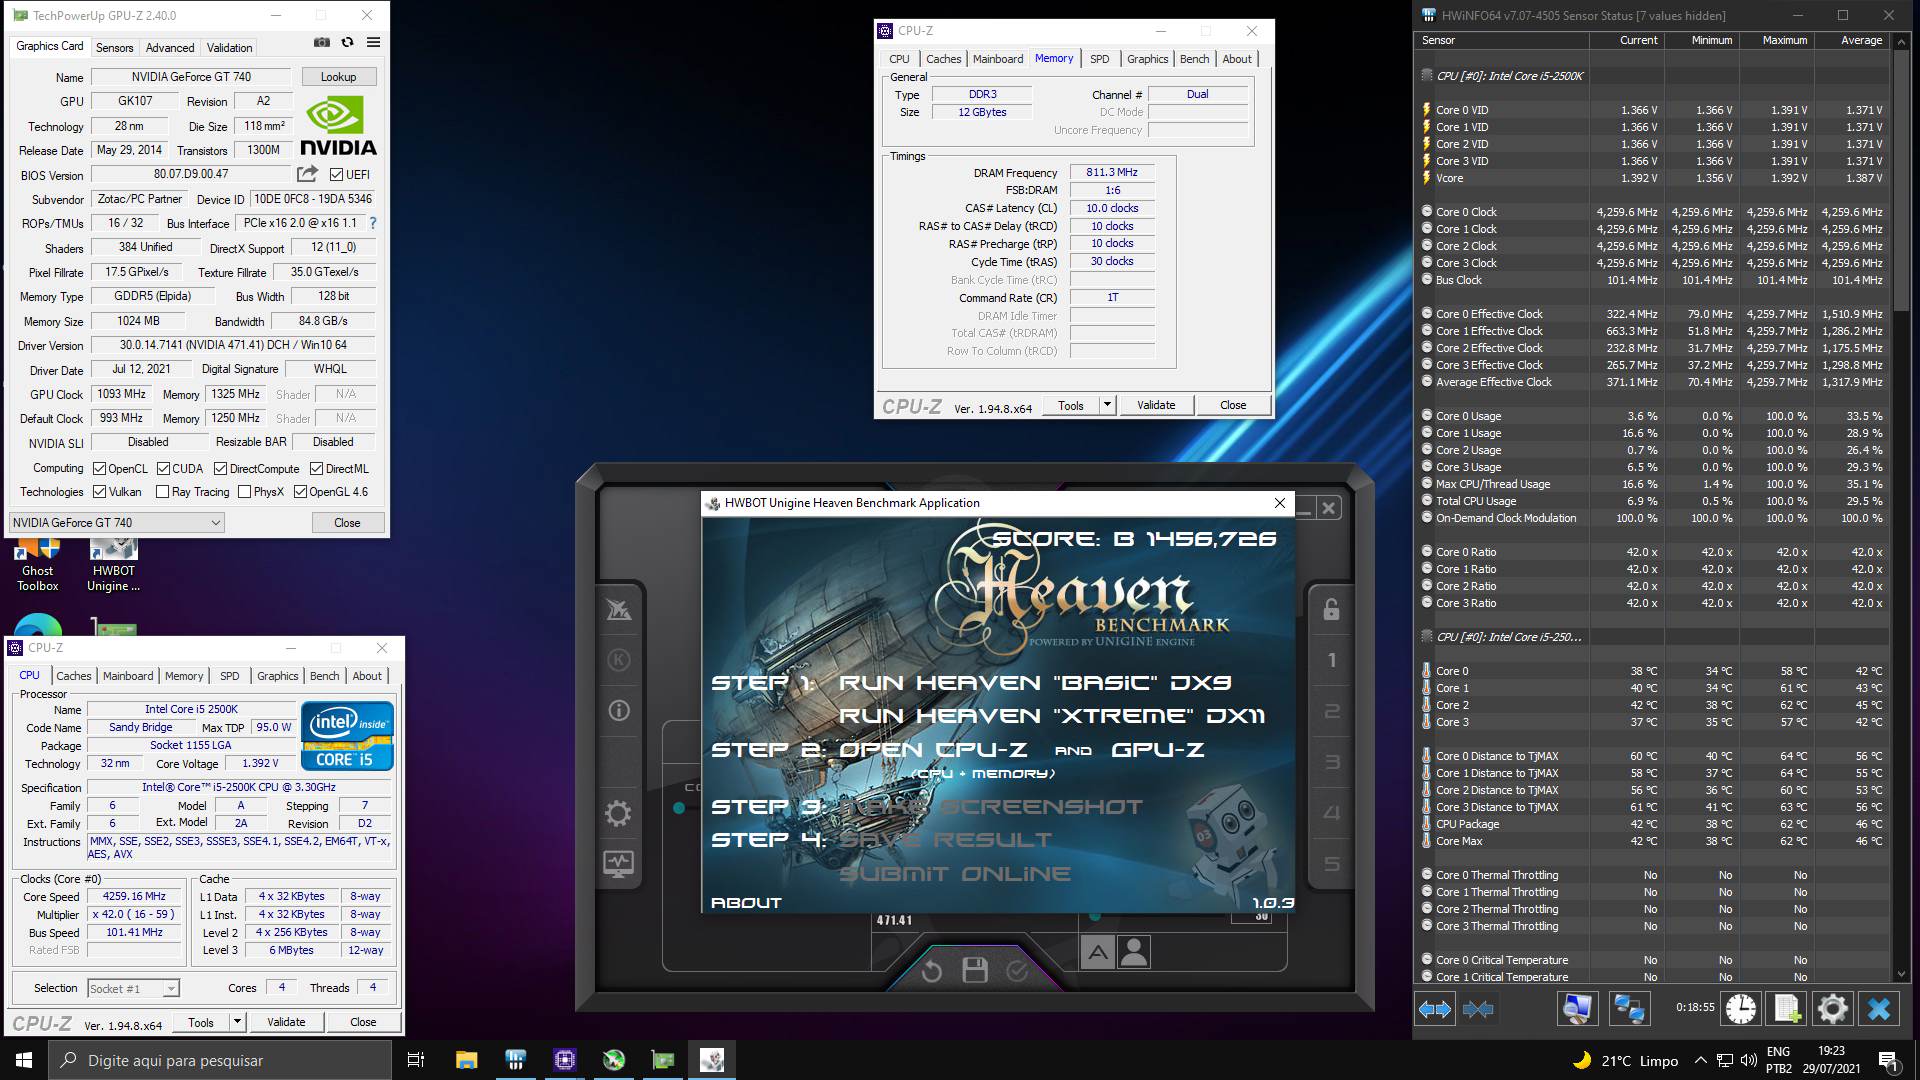
Task: Click the Validate button in CPU-Z Memory window
Action: pos(1156,405)
